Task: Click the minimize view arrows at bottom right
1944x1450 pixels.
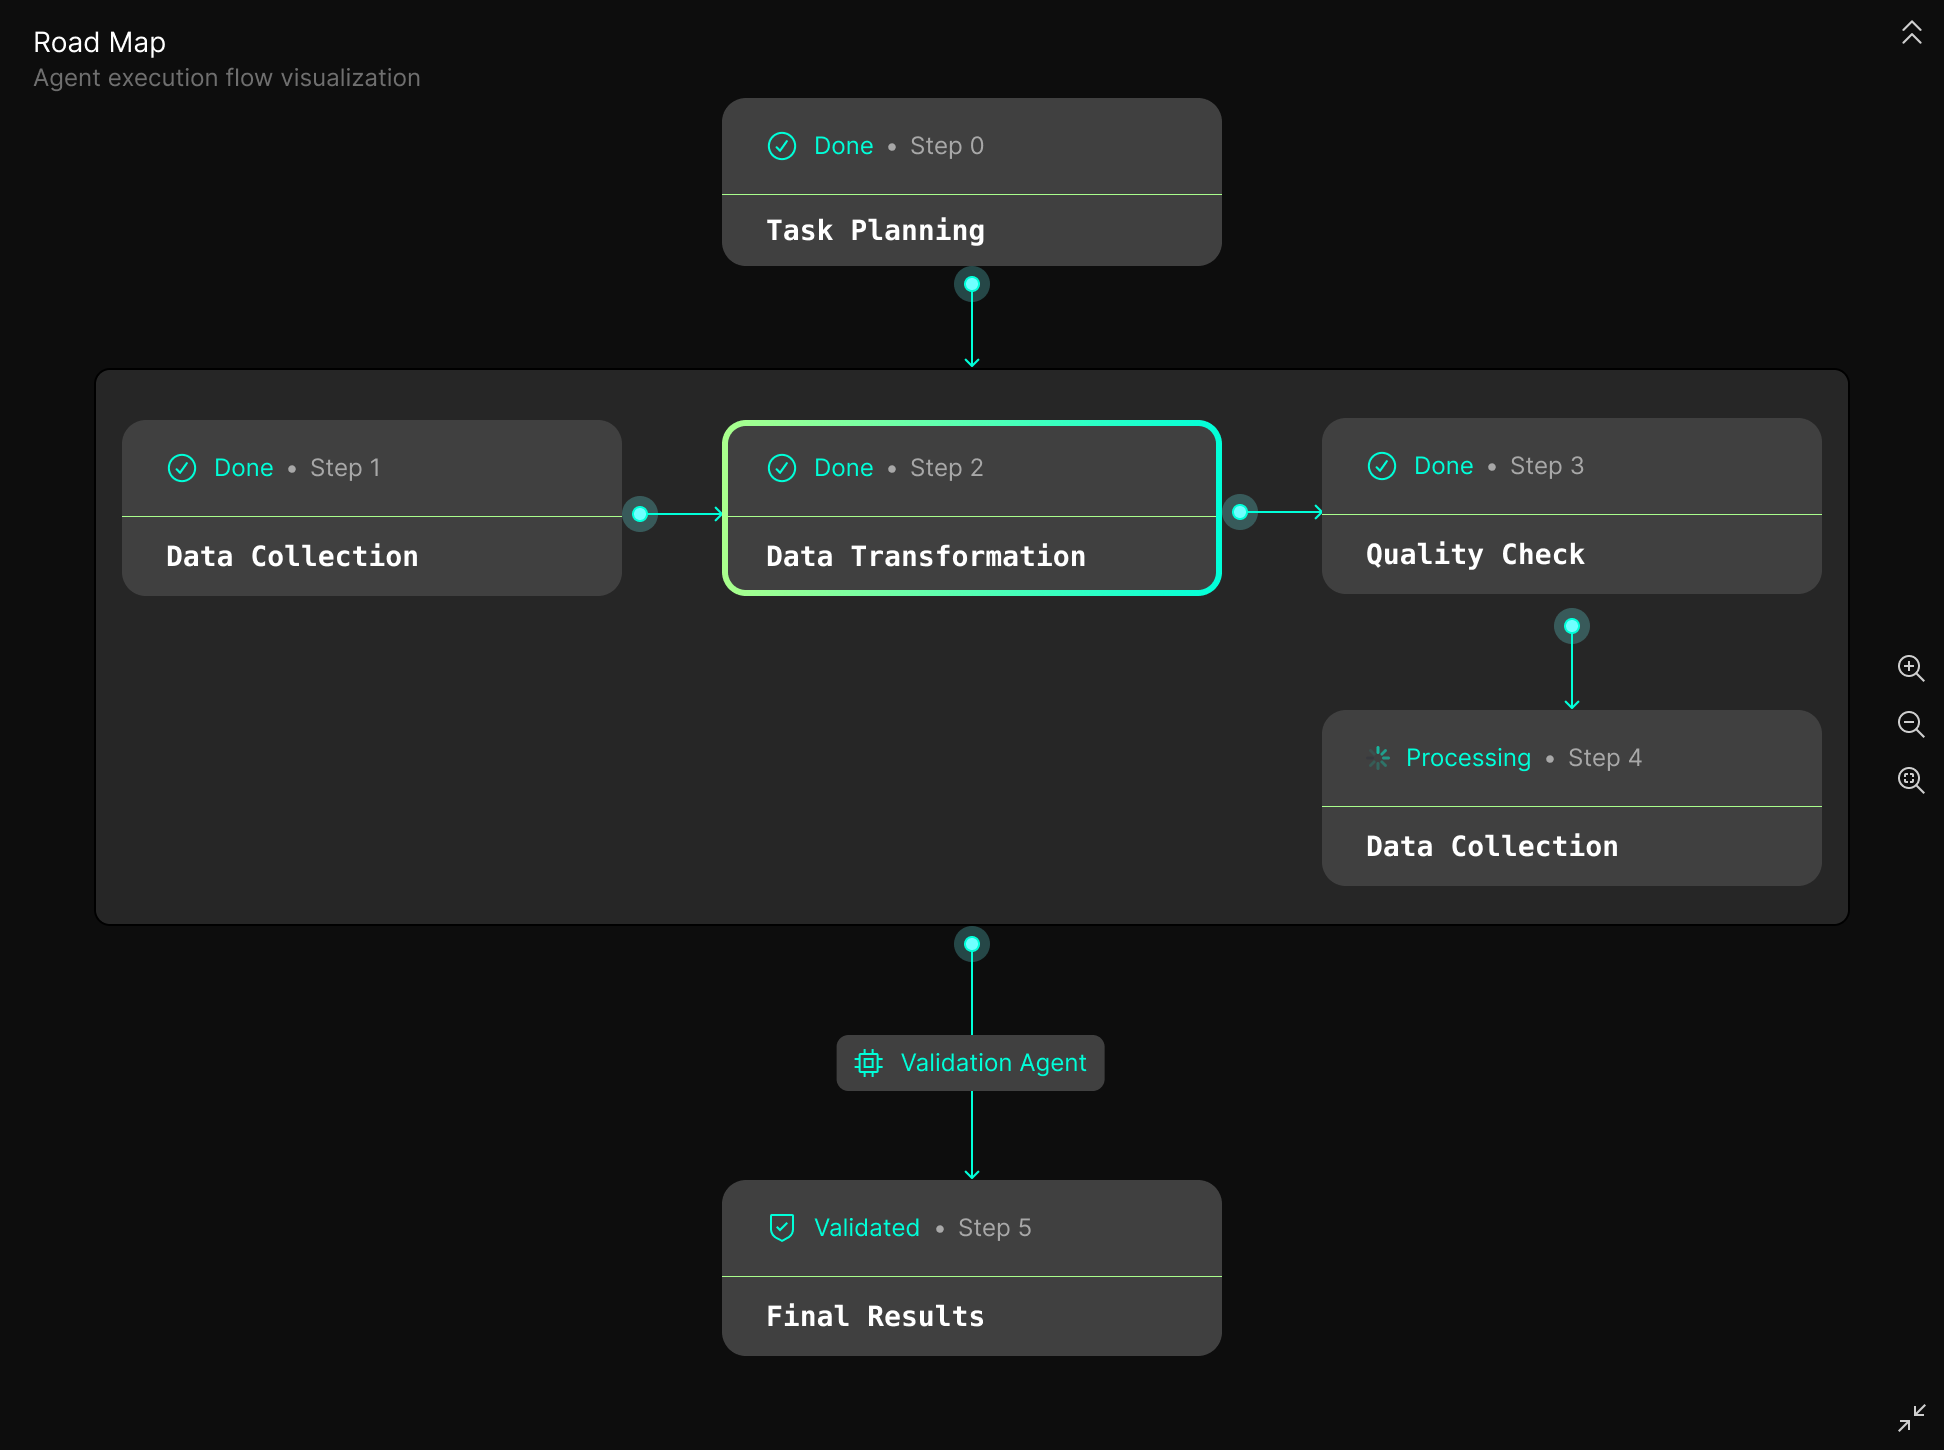Action: pyautogui.click(x=1913, y=1417)
